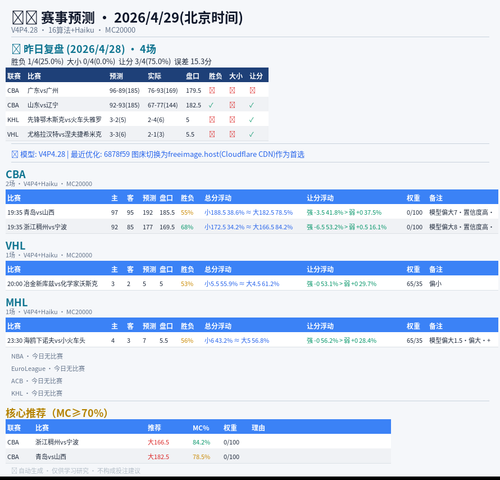
Task: Click the CBA section heading
Action: coord(16,174)
